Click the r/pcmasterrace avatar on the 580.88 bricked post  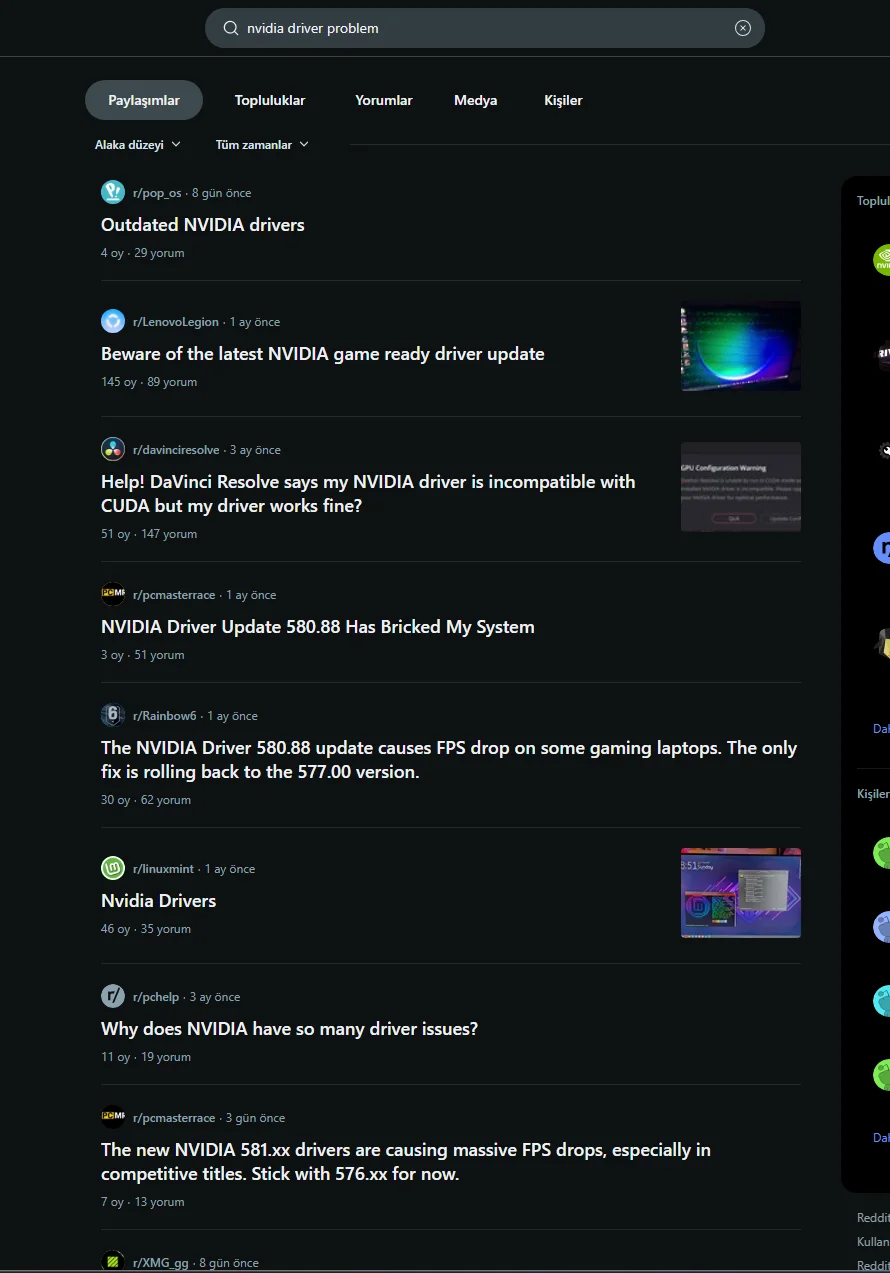tap(113, 594)
